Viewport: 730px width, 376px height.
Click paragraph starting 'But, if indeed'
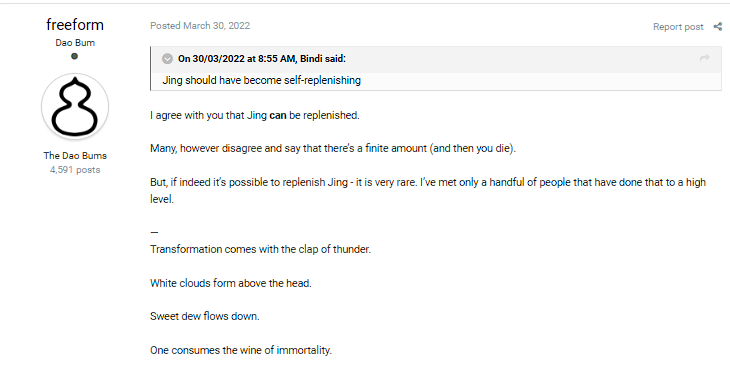click(428, 190)
